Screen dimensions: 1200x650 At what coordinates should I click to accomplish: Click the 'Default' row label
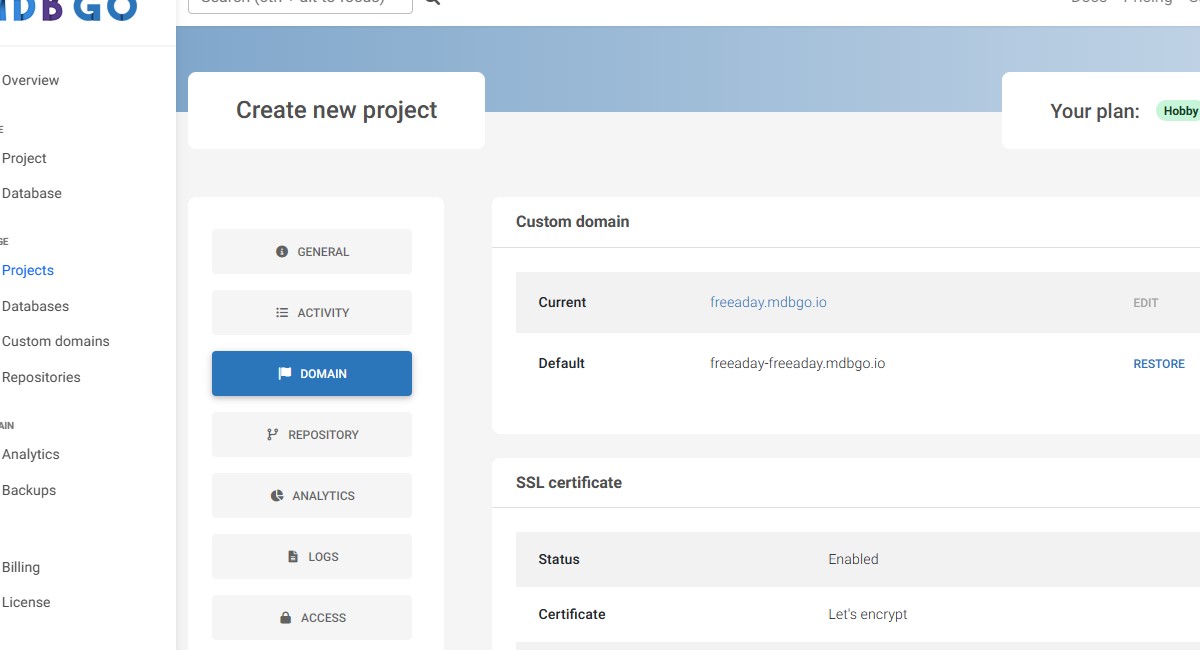pyautogui.click(x=562, y=363)
